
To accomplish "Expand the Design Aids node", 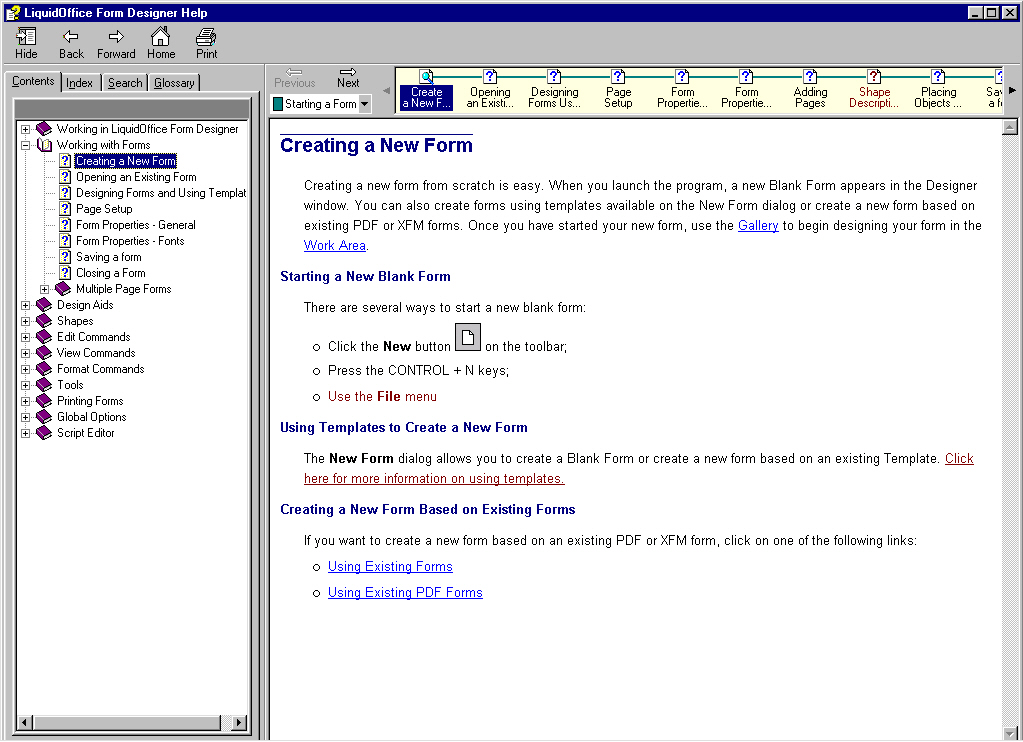I will tap(25, 305).
